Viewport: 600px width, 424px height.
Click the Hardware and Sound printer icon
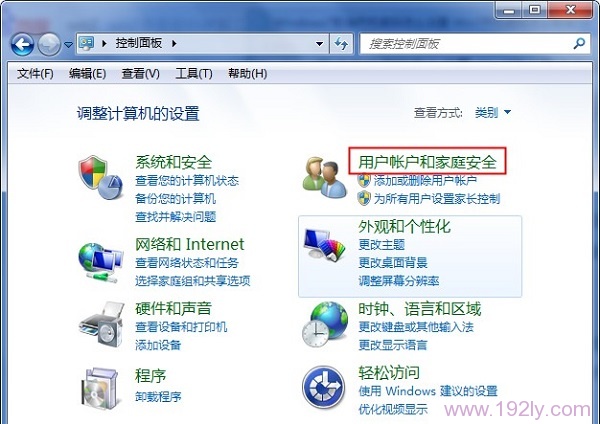click(101, 325)
